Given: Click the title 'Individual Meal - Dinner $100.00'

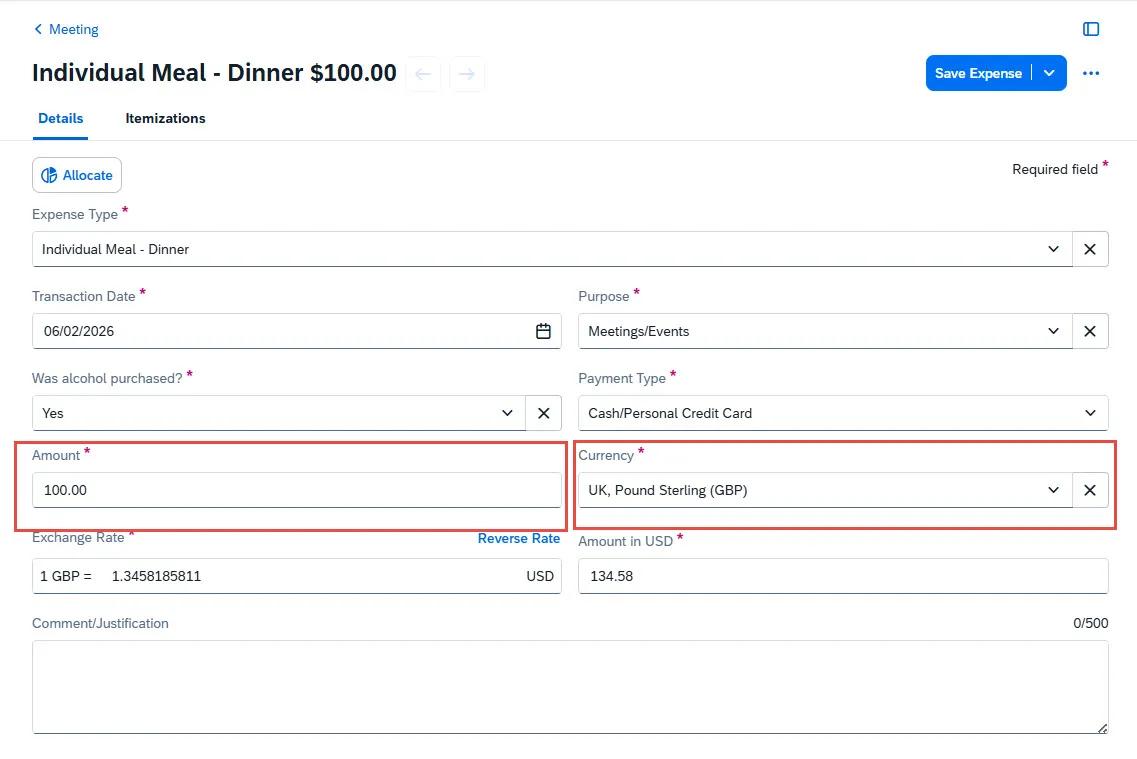Looking at the screenshot, I should (214, 73).
